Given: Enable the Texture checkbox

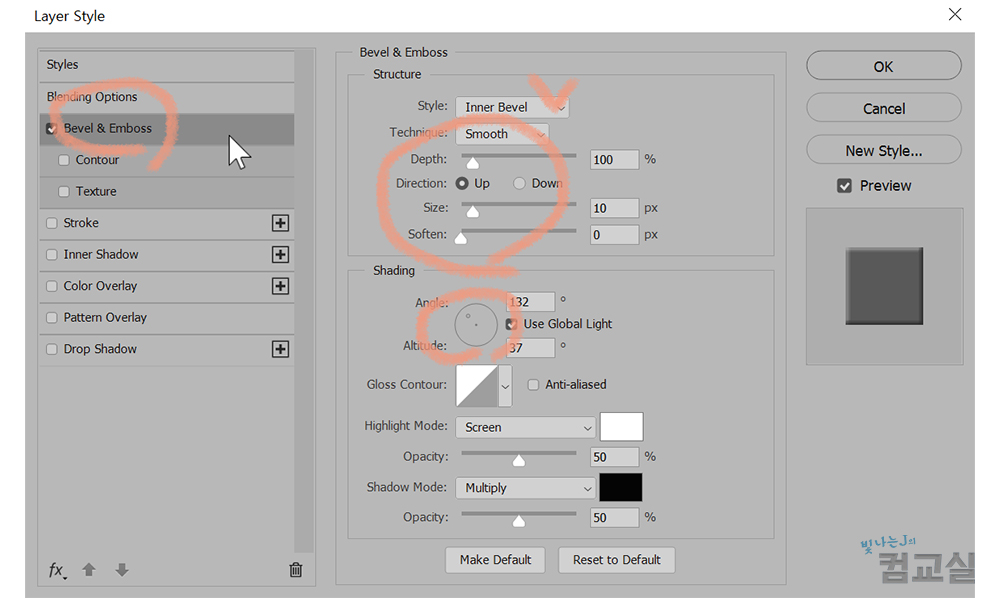Looking at the screenshot, I should pos(64,191).
